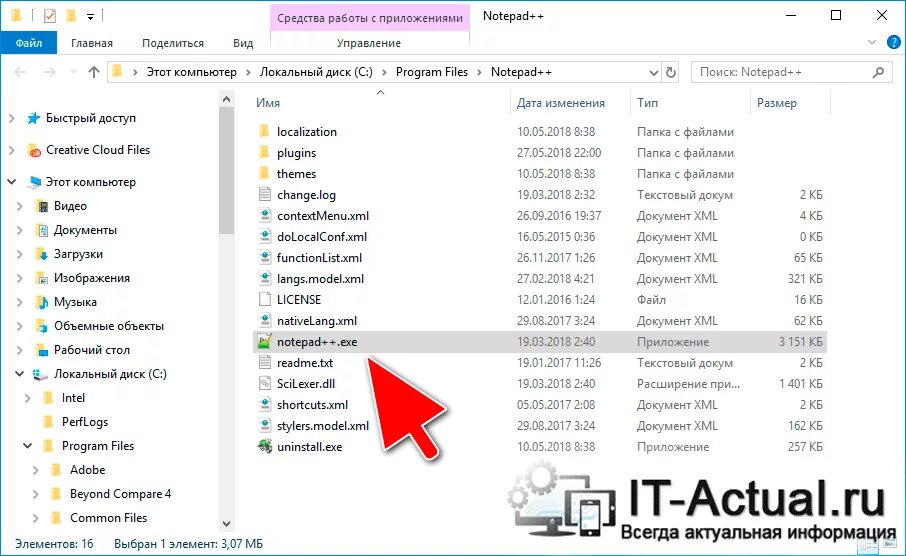Expand the ribbon with the chevron
This screenshot has height=556, width=906.
click(x=872, y=42)
